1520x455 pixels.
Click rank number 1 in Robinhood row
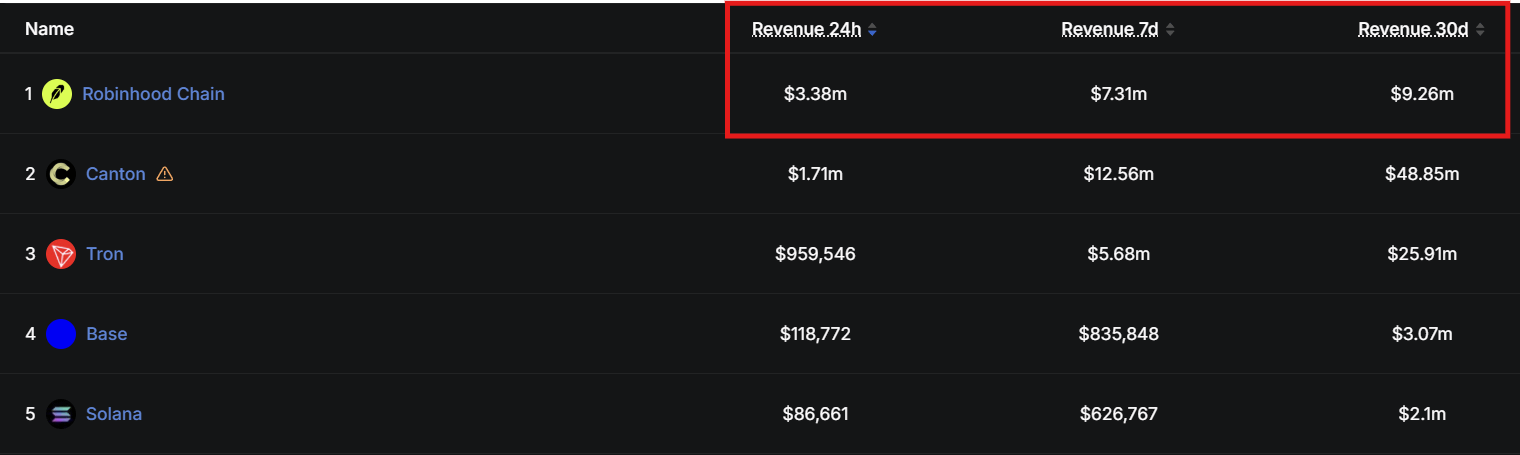pyautogui.click(x=29, y=94)
